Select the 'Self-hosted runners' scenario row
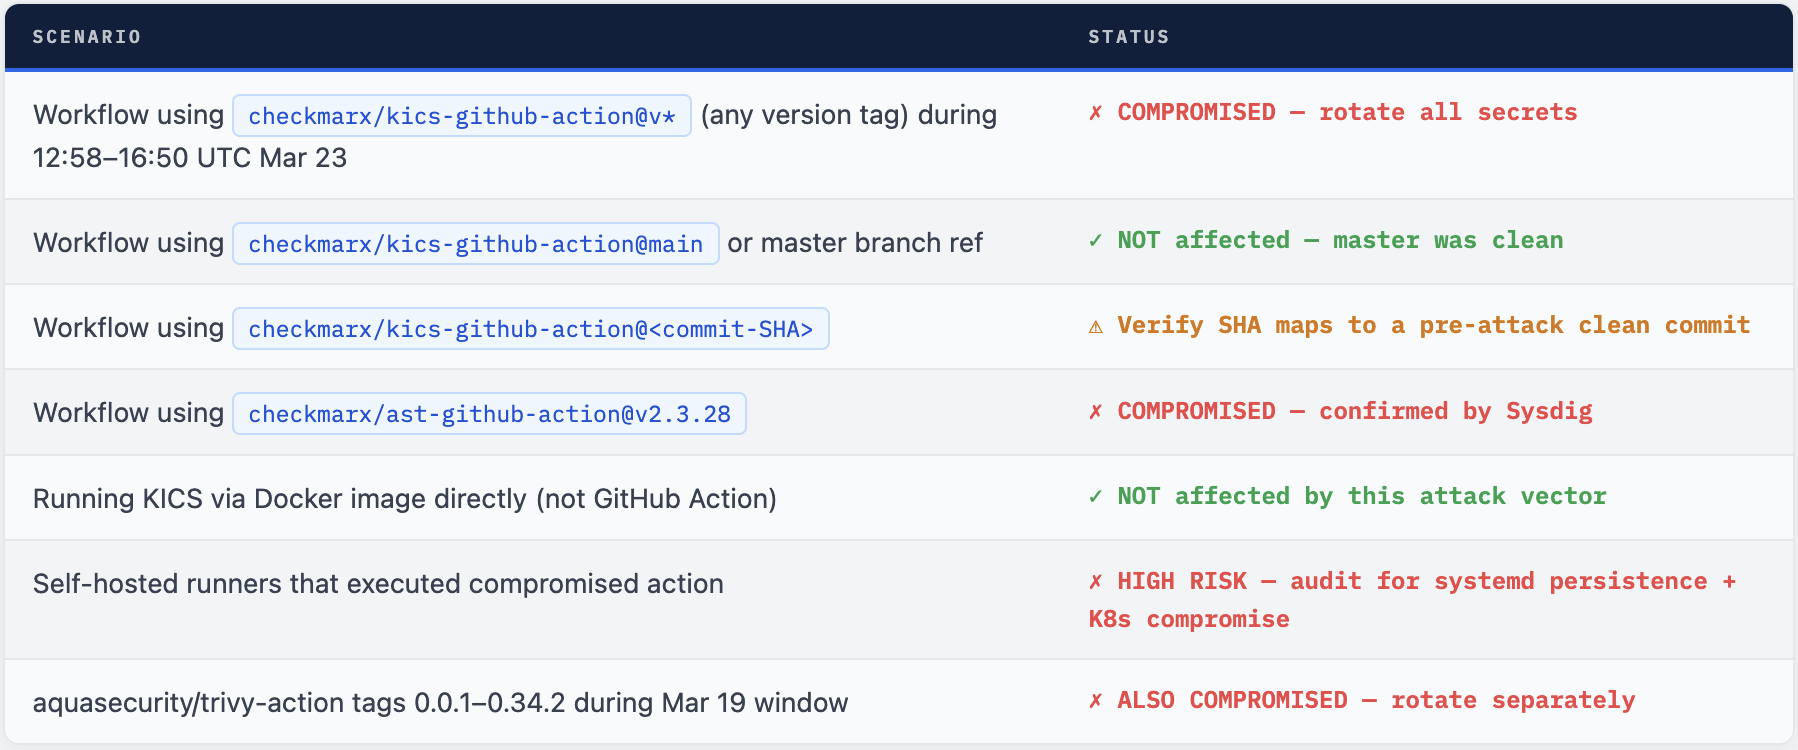1798x750 pixels. (x=378, y=584)
